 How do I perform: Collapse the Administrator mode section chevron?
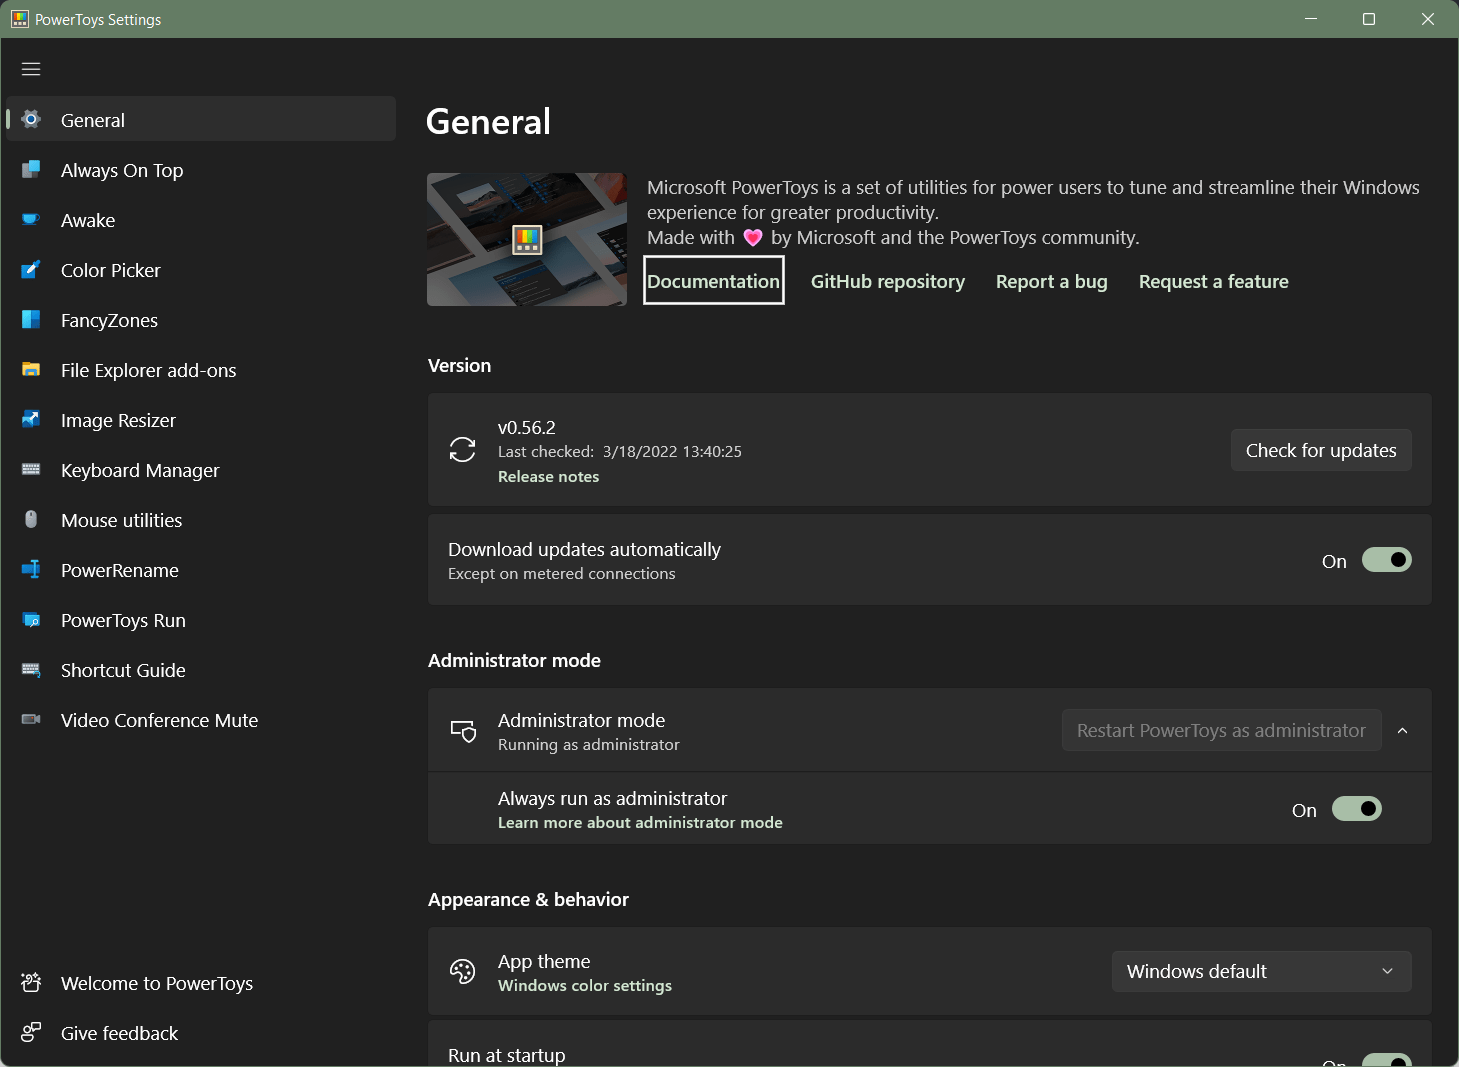(x=1402, y=730)
